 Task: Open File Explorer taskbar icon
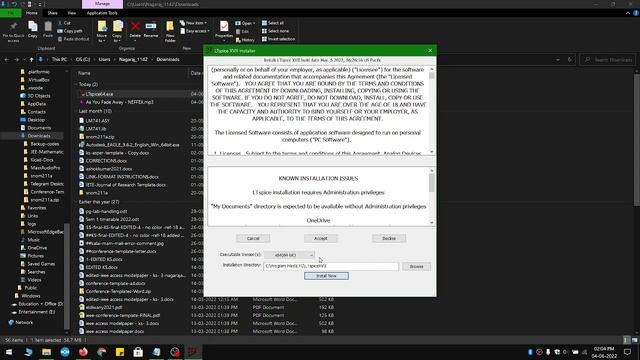[47, 352]
